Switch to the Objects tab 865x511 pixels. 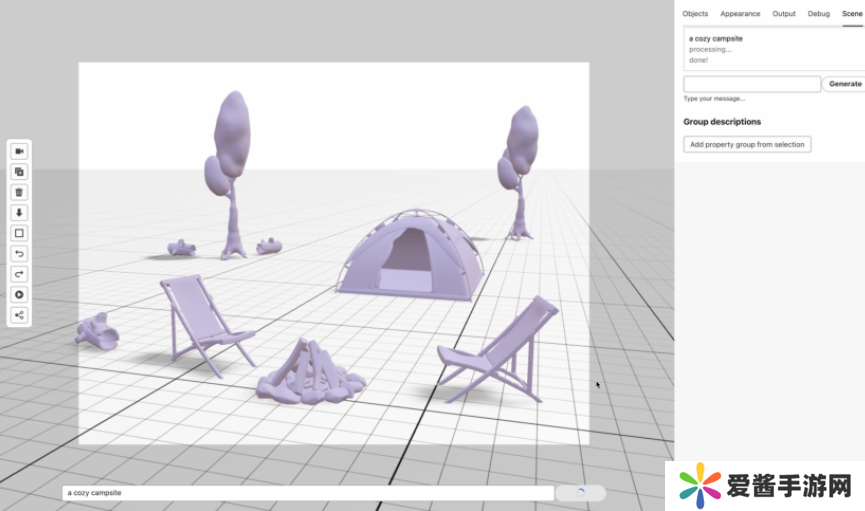[695, 14]
